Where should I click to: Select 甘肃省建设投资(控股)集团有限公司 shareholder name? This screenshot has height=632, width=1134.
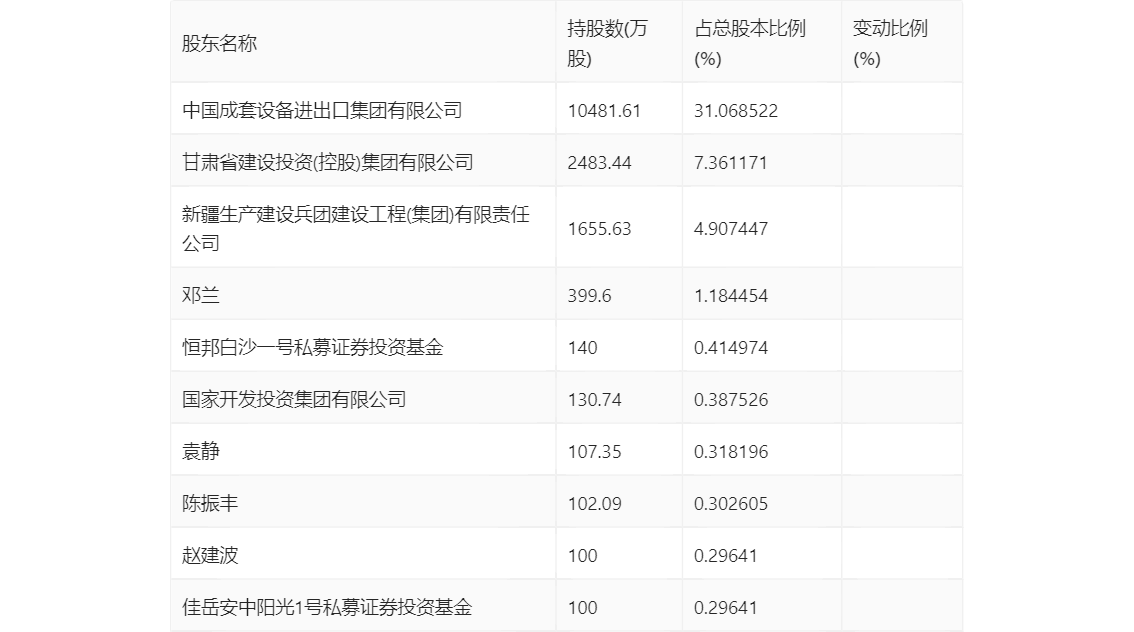click(x=328, y=163)
